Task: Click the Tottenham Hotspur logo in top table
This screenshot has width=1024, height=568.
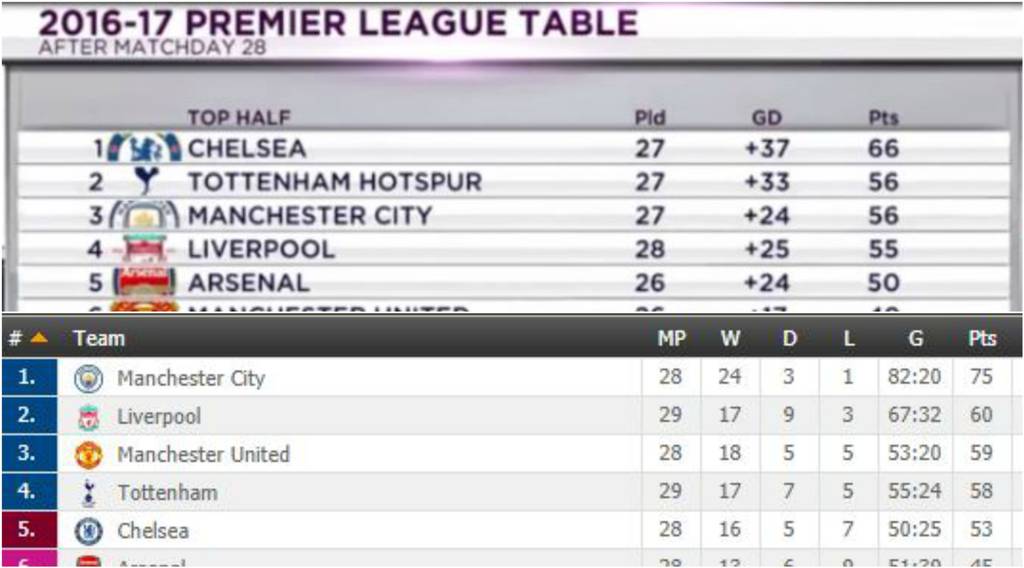Action: (148, 181)
